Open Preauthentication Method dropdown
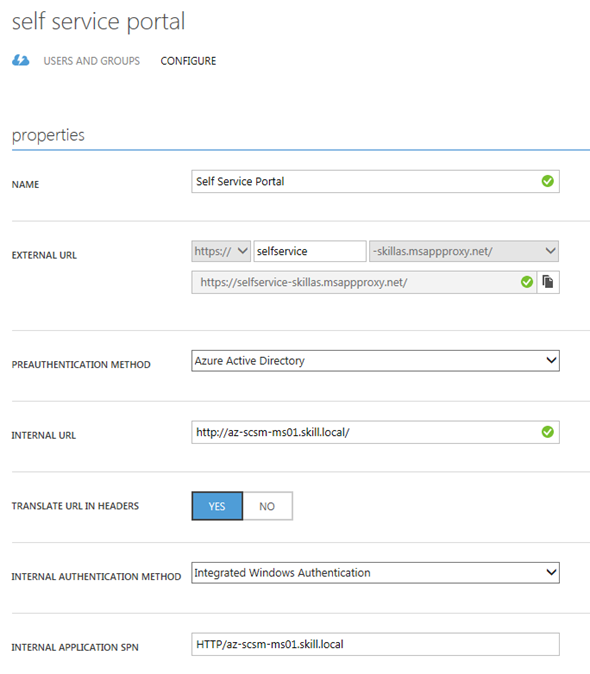590x674 pixels. pos(375,361)
